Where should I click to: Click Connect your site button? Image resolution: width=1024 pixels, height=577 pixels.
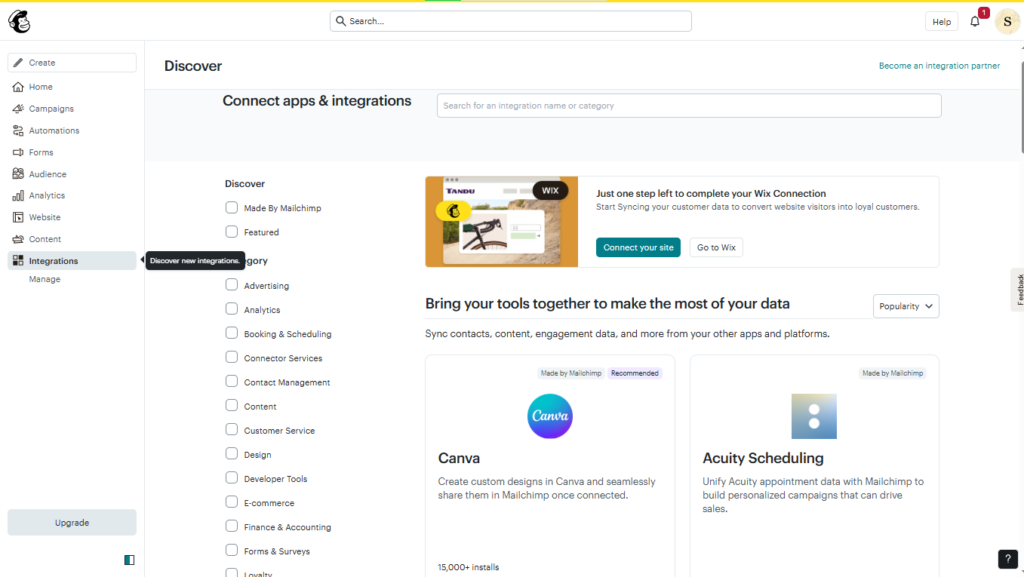(638, 247)
